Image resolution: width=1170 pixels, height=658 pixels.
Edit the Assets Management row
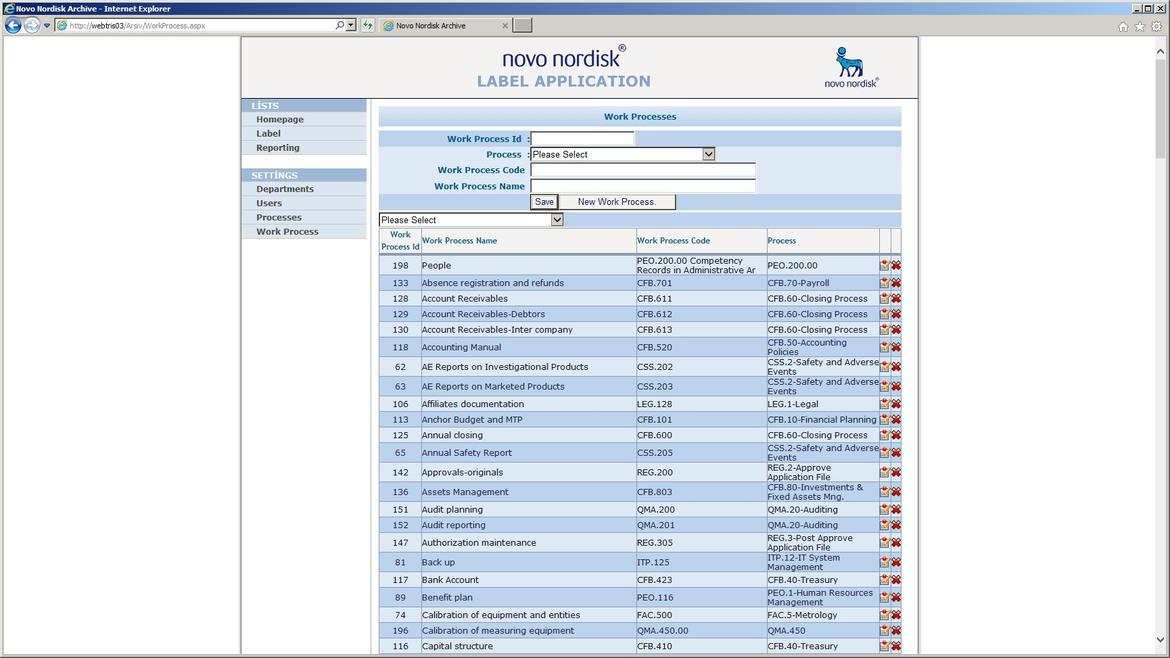click(x=884, y=492)
